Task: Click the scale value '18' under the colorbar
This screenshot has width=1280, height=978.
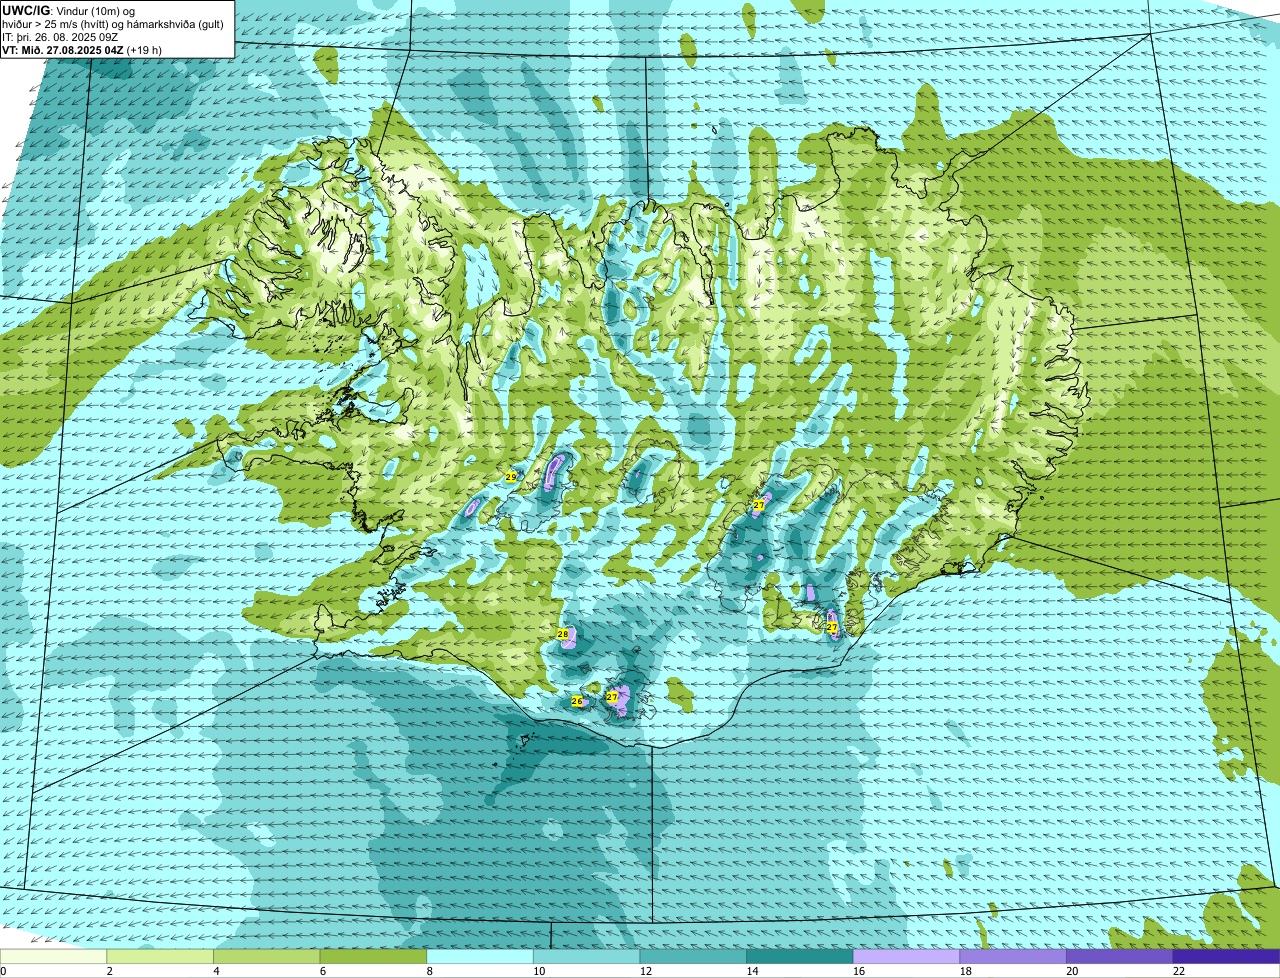Action: (965, 971)
